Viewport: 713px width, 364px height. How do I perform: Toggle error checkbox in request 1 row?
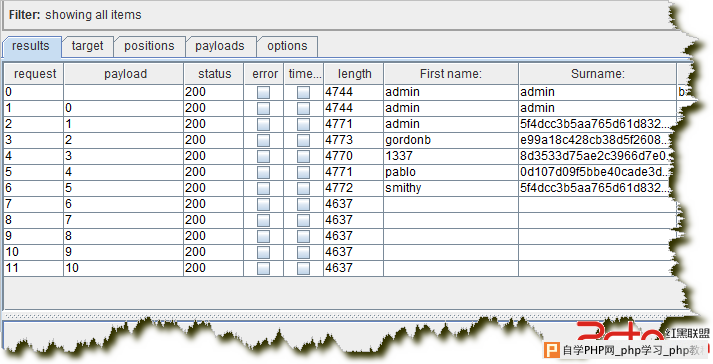(263, 108)
